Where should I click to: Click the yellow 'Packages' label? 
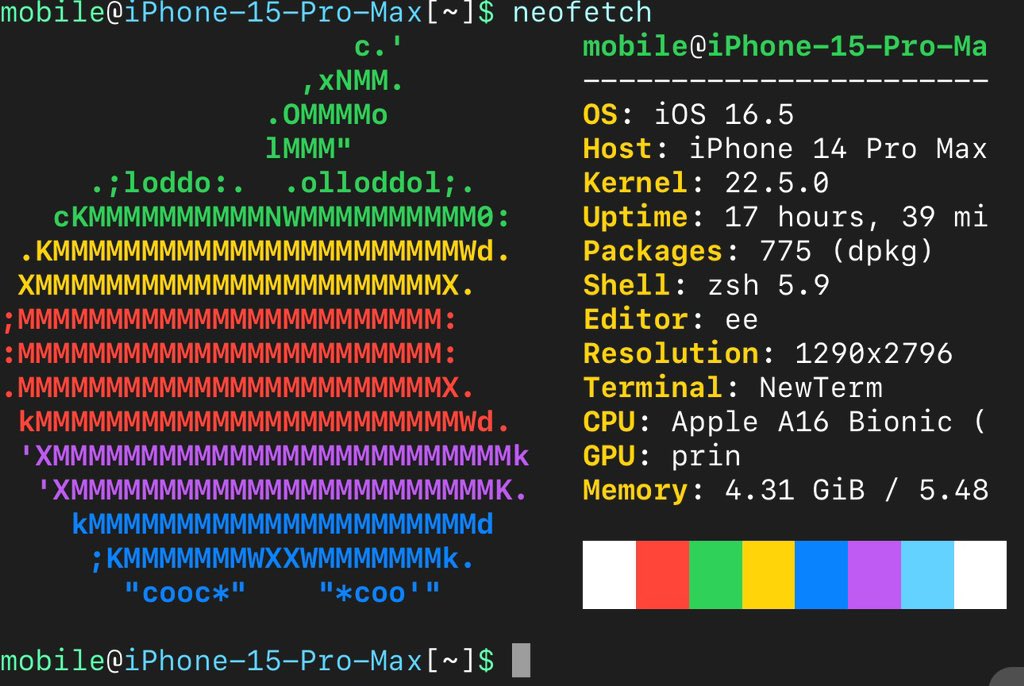(652, 252)
